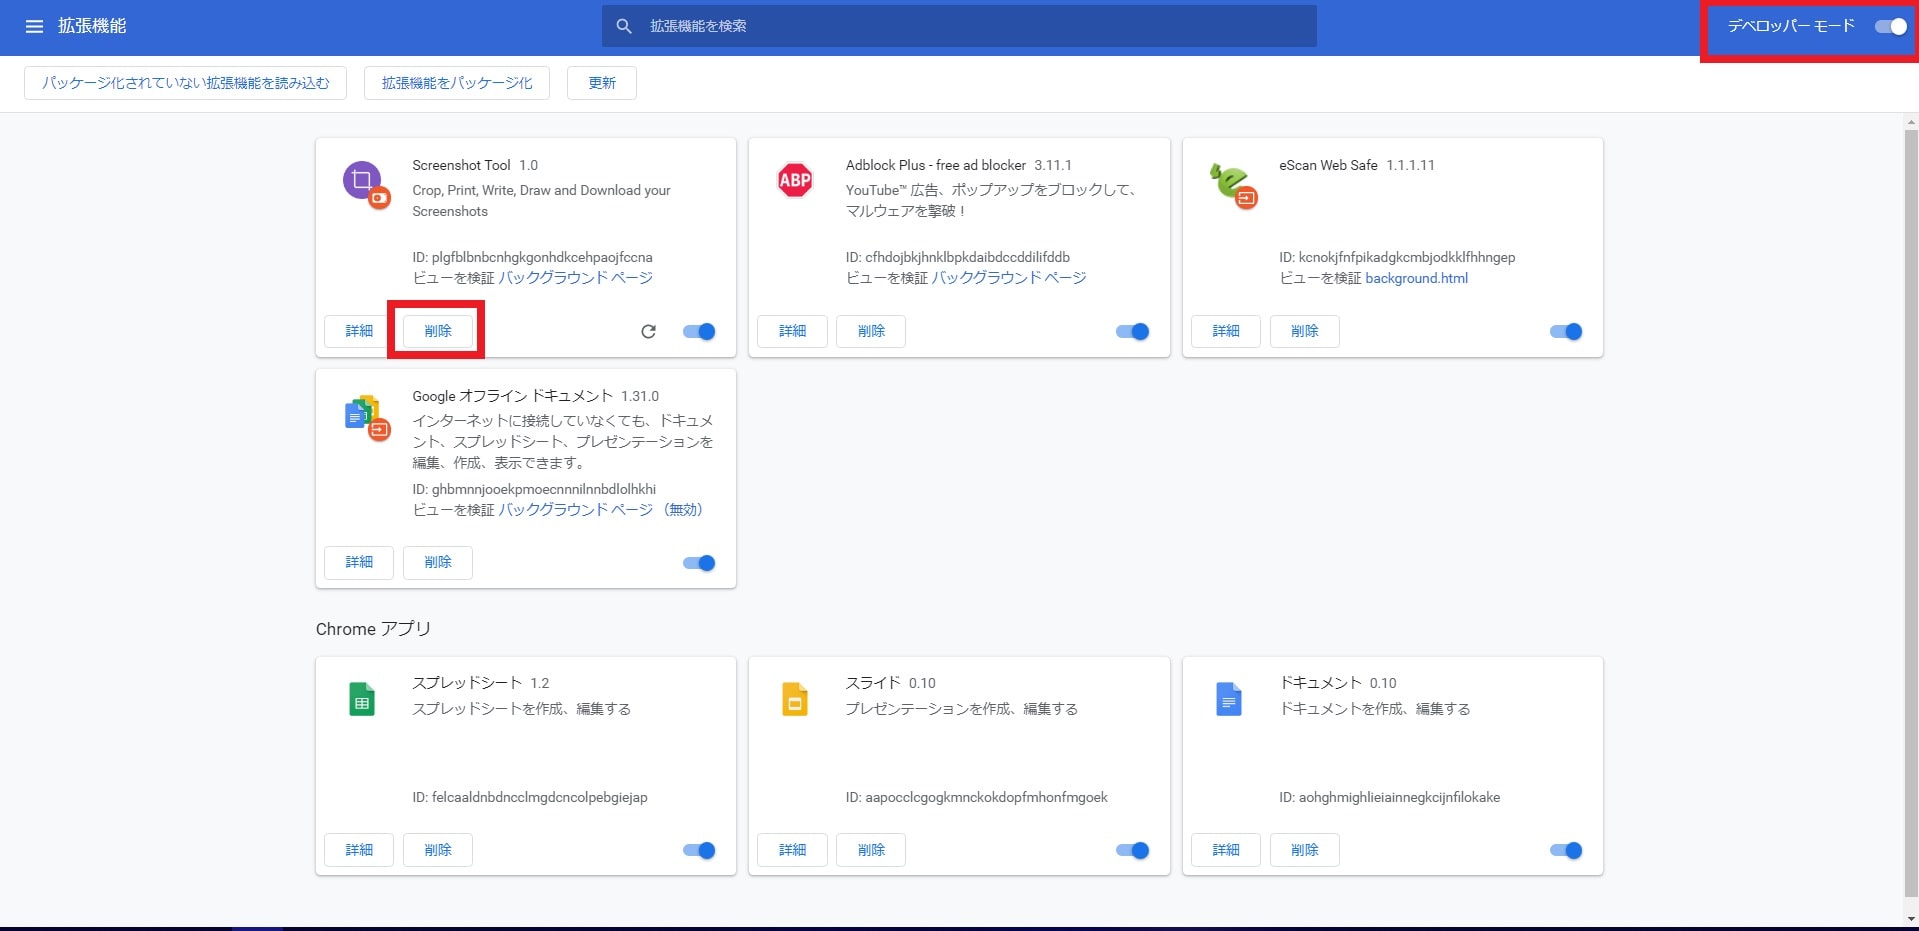Image resolution: width=1919 pixels, height=931 pixels.
Task: Click 拡張機能をパッケージ化 button
Action: pyautogui.click(x=457, y=83)
